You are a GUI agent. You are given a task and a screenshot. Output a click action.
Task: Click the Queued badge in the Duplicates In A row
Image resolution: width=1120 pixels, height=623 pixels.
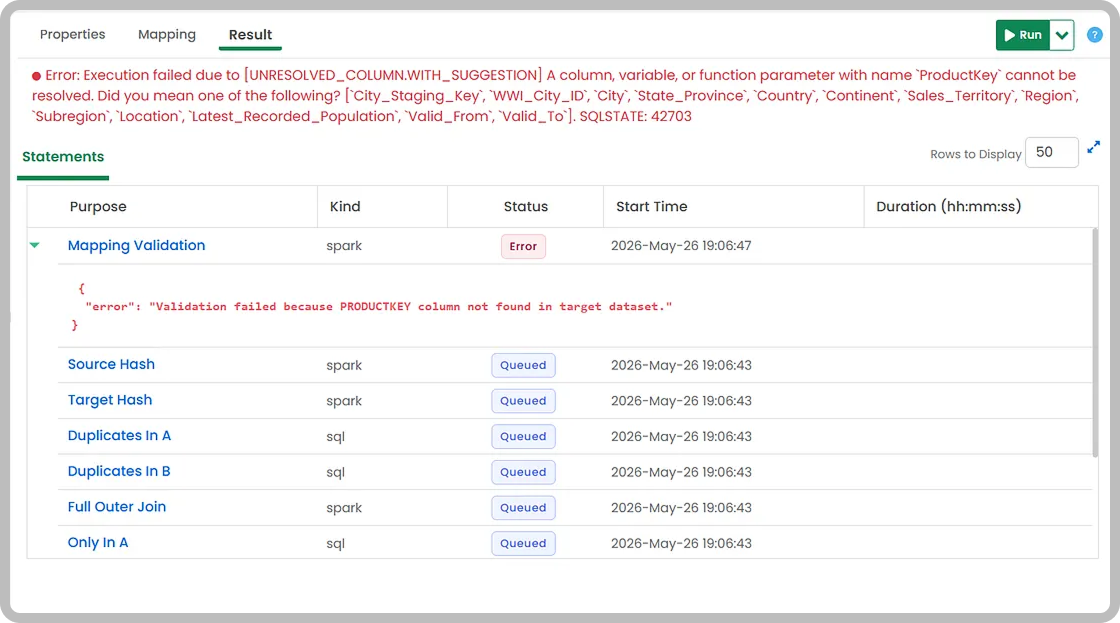pos(523,437)
